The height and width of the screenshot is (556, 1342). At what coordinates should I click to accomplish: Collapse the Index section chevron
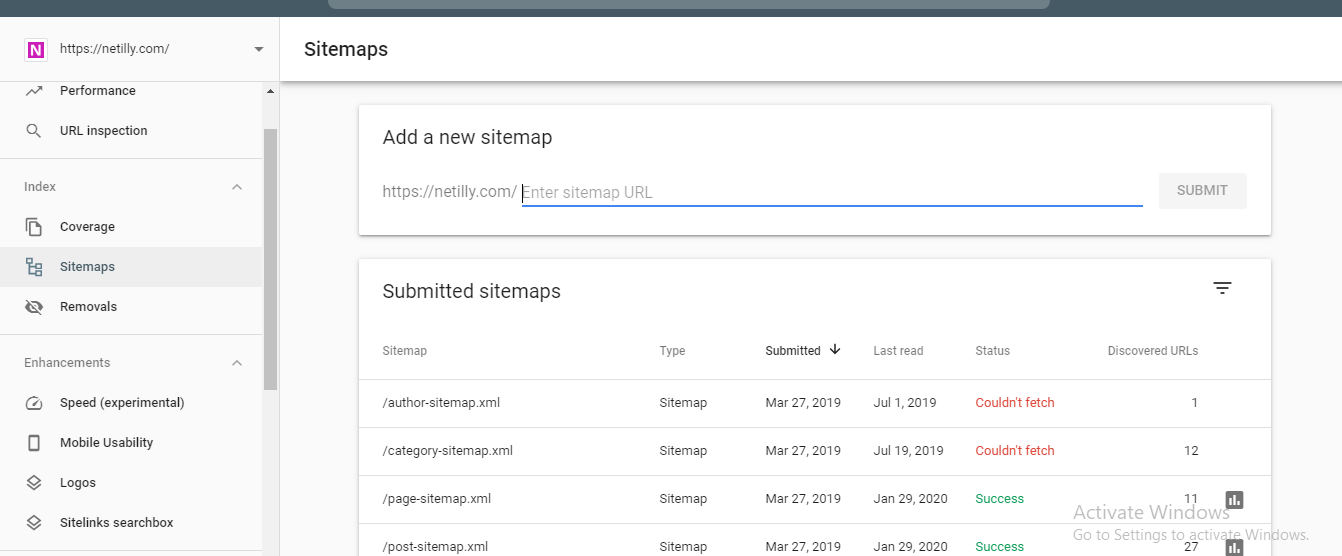[x=237, y=187]
